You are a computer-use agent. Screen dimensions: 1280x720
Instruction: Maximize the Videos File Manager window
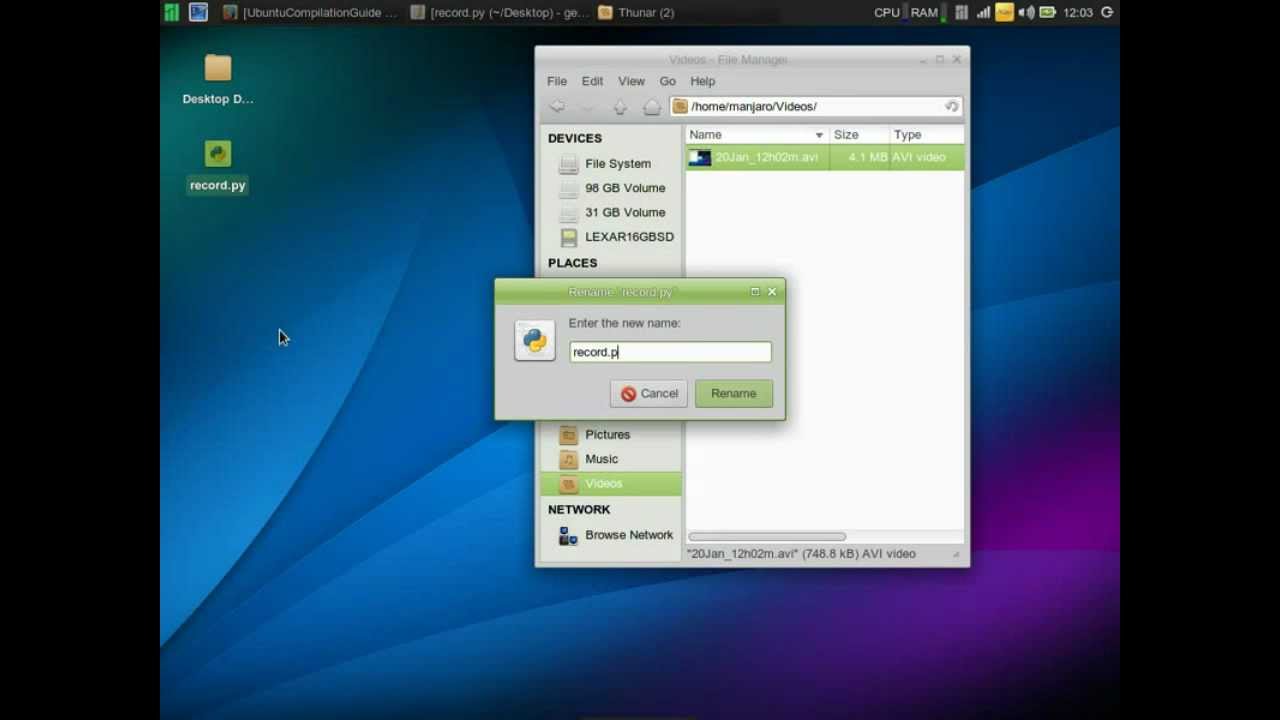[940, 60]
